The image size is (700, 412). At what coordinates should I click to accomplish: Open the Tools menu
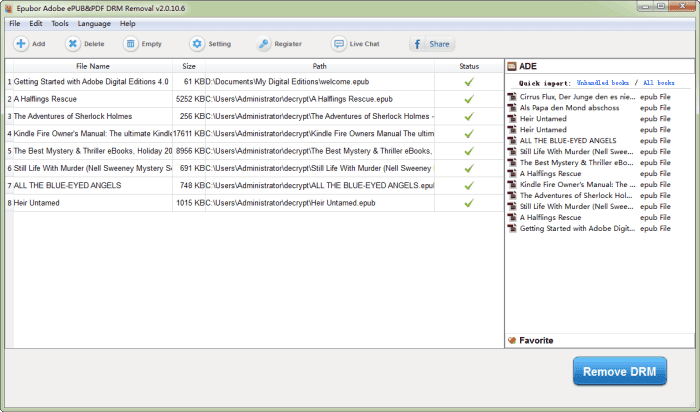click(60, 24)
